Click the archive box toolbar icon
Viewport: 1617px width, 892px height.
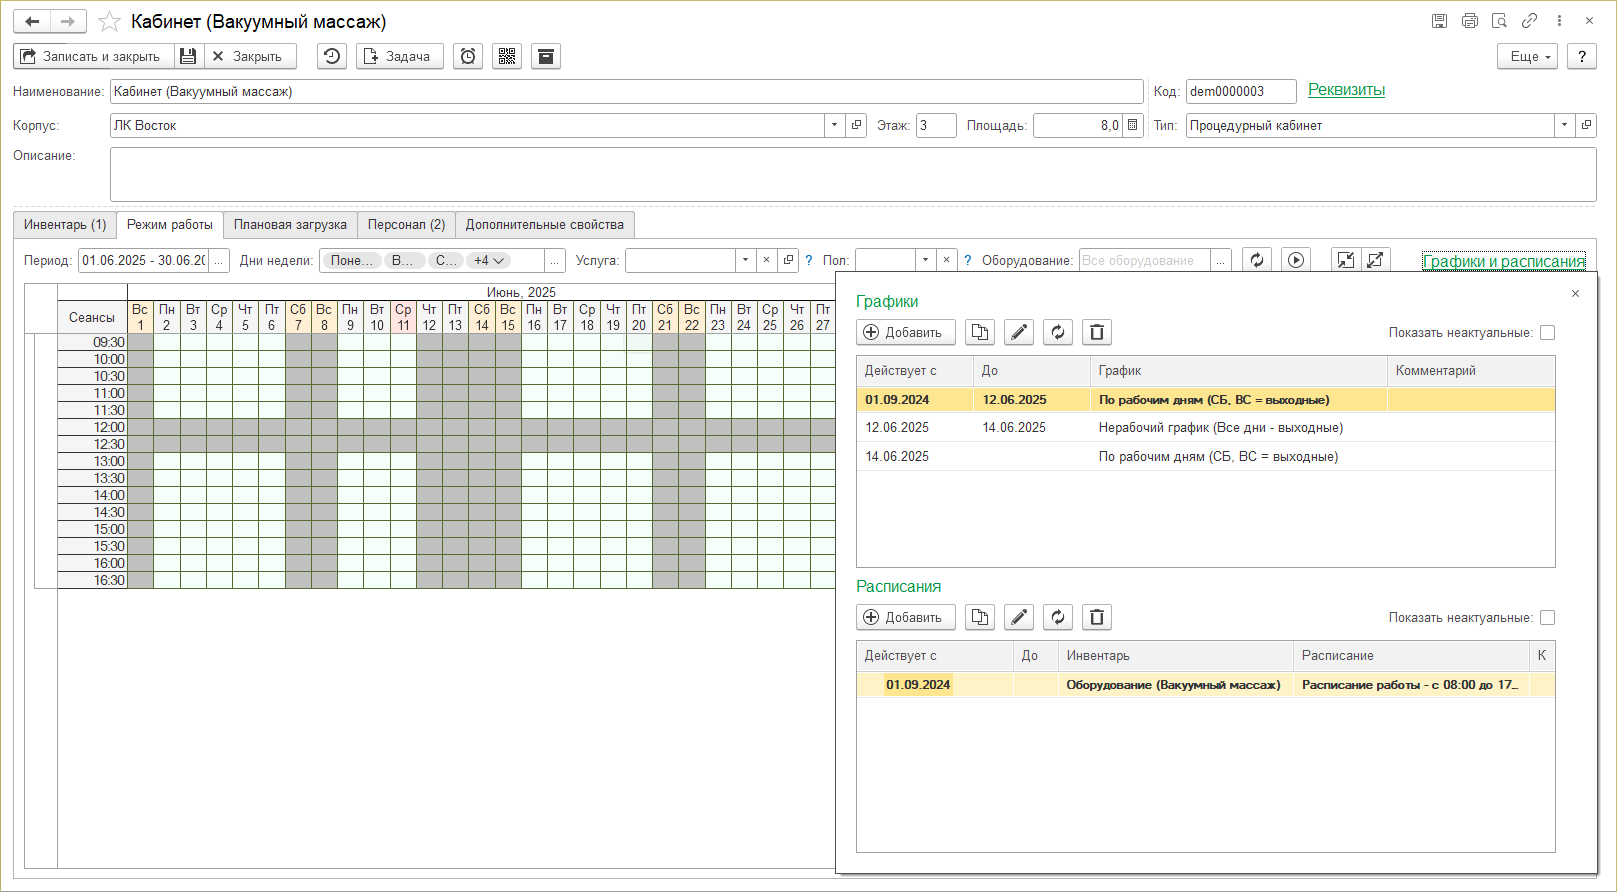point(546,57)
